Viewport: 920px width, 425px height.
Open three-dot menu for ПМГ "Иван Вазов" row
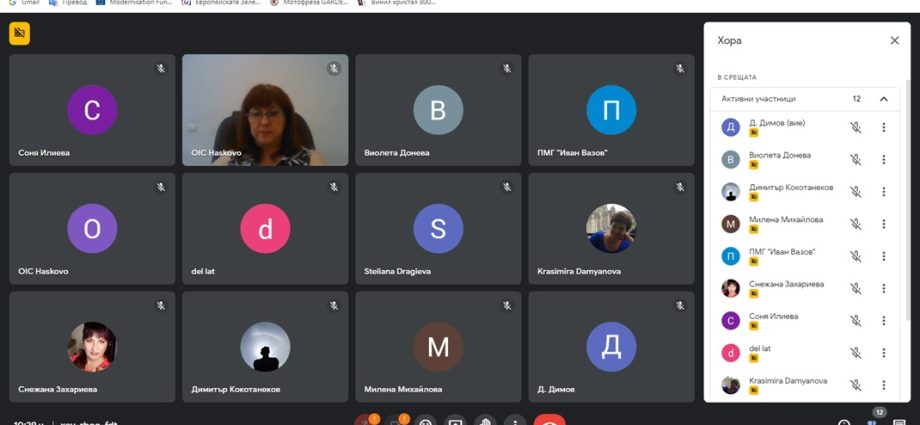pyautogui.click(x=884, y=257)
